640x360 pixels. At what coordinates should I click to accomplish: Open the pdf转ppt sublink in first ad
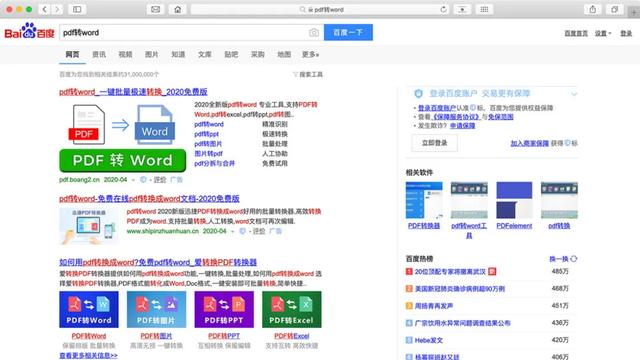pos(207,134)
